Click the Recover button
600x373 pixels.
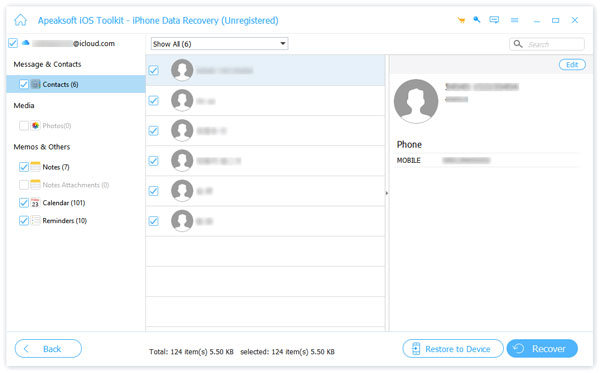542,349
